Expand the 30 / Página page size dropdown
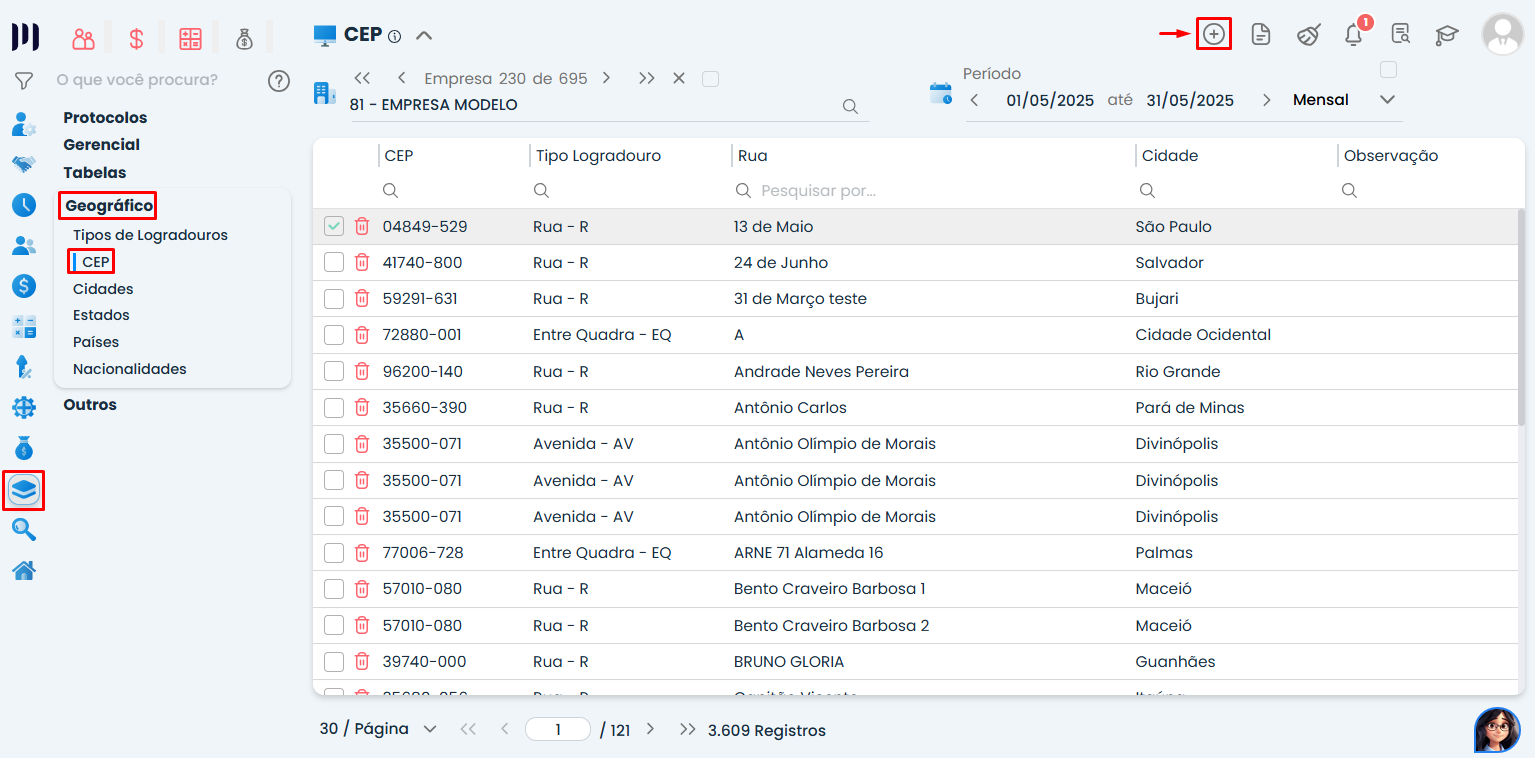Viewport: 1535px width, 758px height. click(x=430, y=729)
